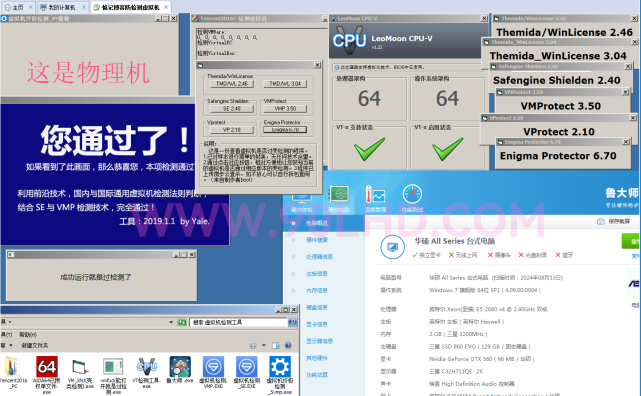This screenshot has width=641, height=396.
Task: Click the Explorer change view icon
Action: click(253, 345)
